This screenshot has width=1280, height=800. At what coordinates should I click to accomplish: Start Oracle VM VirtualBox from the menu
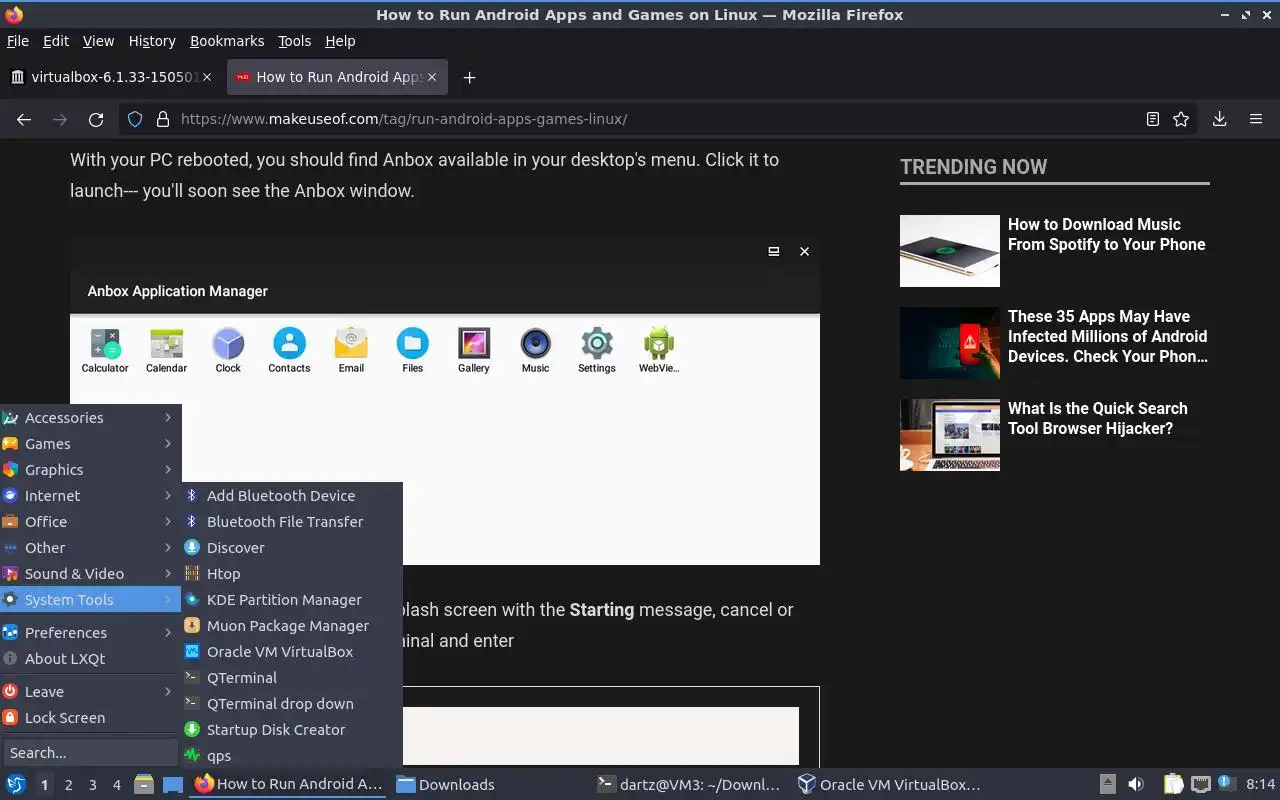pos(292,652)
